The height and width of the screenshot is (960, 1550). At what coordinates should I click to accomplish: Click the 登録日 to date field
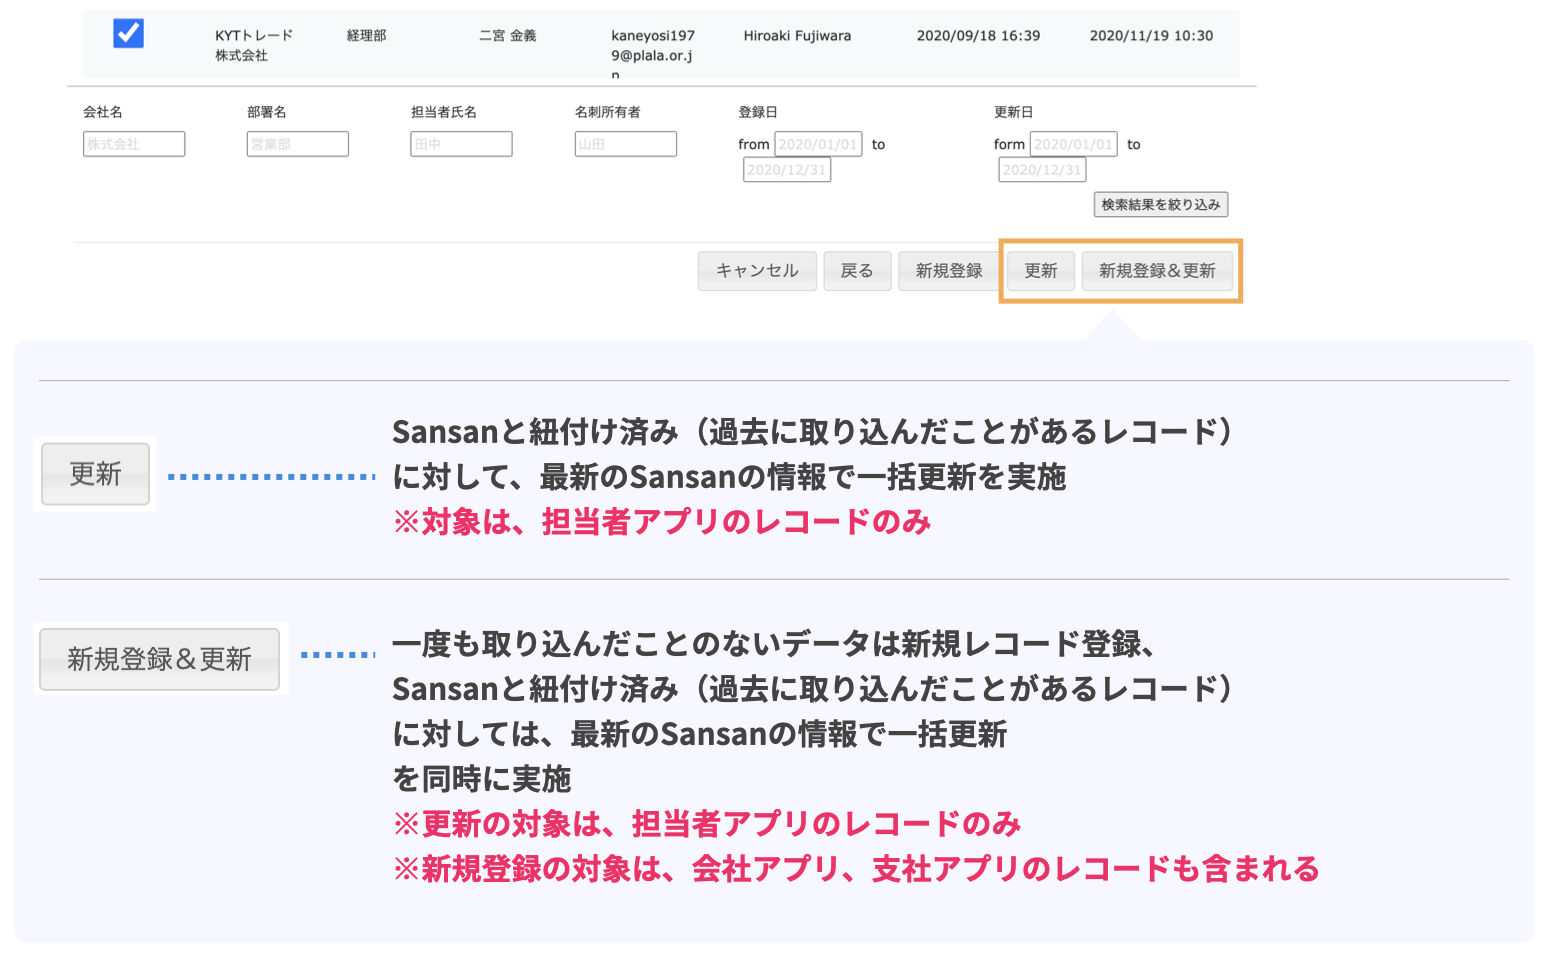[787, 170]
